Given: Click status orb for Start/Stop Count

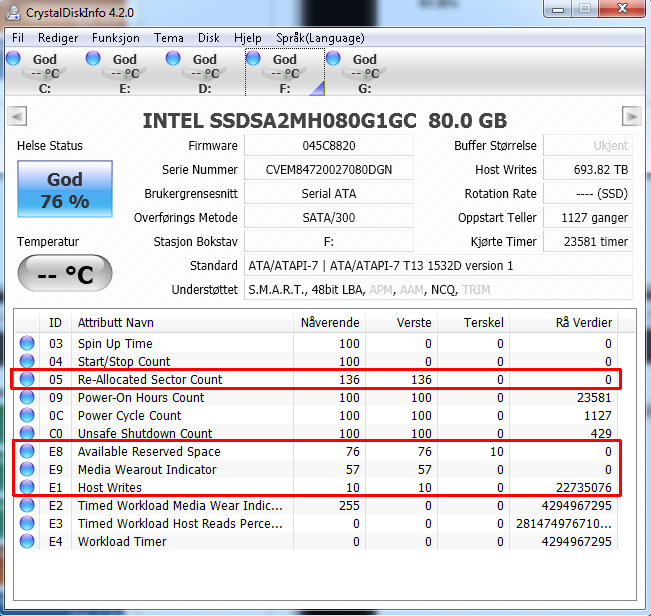Looking at the screenshot, I should pos(27,361).
